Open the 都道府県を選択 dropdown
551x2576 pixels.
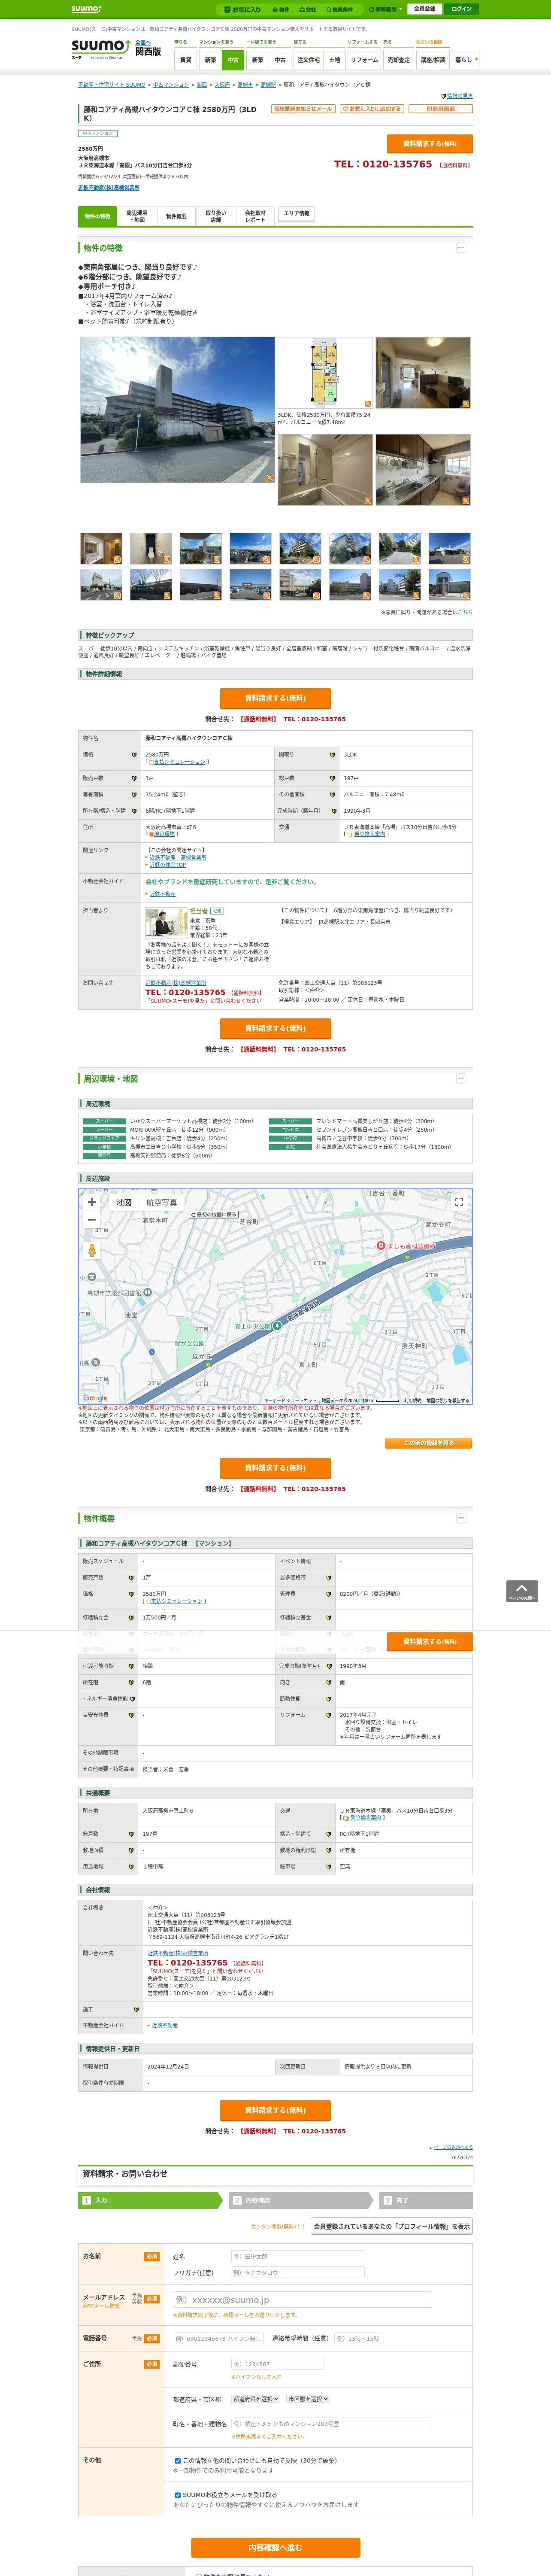pyautogui.click(x=256, y=2399)
